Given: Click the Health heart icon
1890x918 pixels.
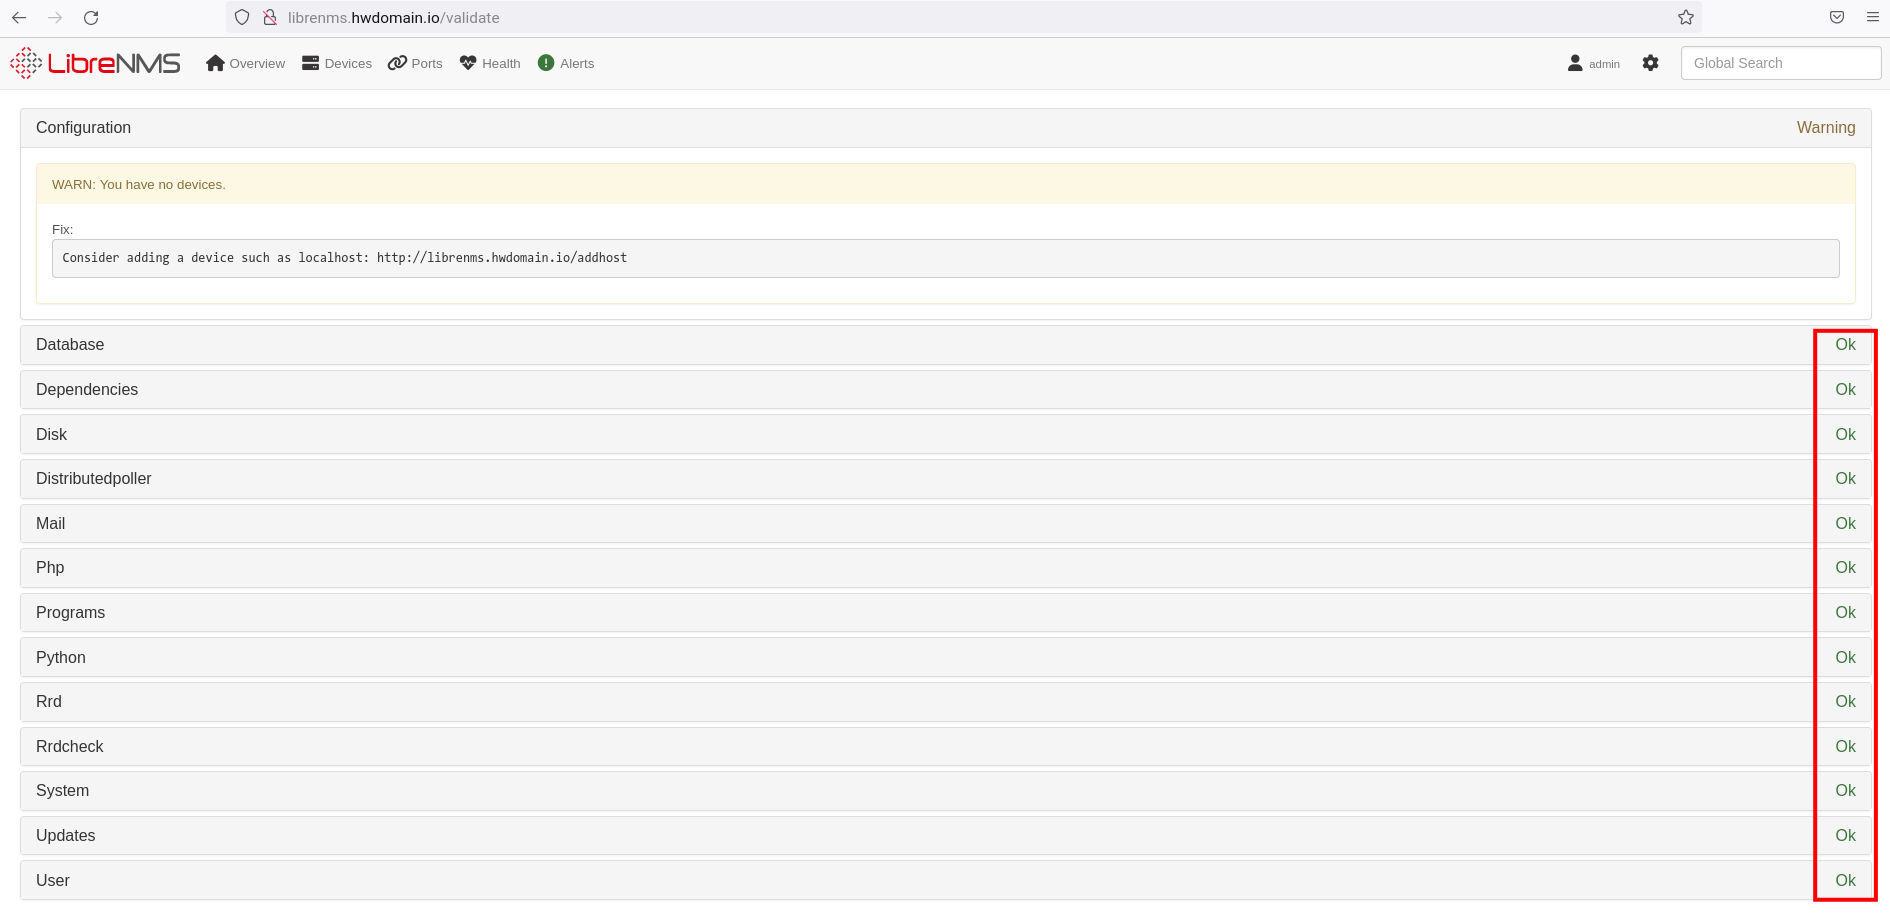Looking at the screenshot, I should [467, 62].
